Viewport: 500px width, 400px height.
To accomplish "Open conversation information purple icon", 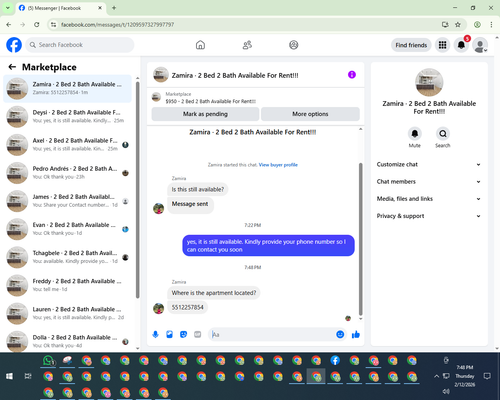I will tap(352, 75).
